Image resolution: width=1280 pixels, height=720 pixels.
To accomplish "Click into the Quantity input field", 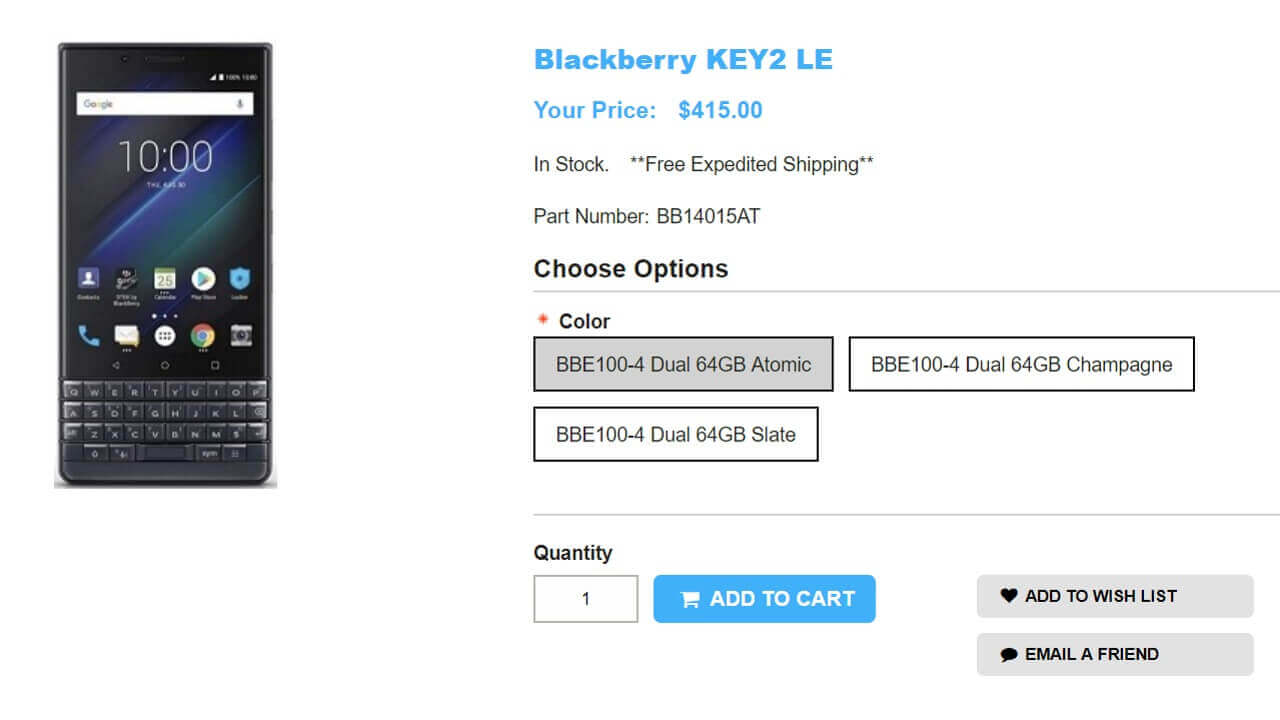I will click(x=585, y=599).
